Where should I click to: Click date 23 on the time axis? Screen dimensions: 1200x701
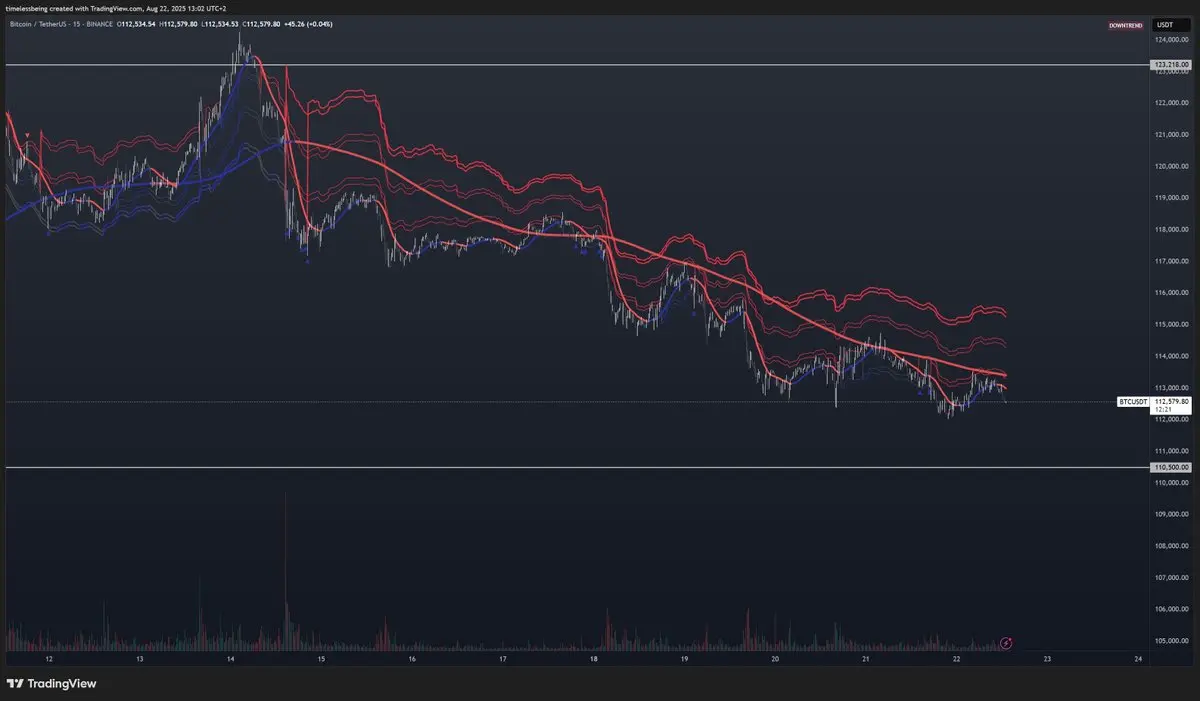click(x=1047, y=659)
